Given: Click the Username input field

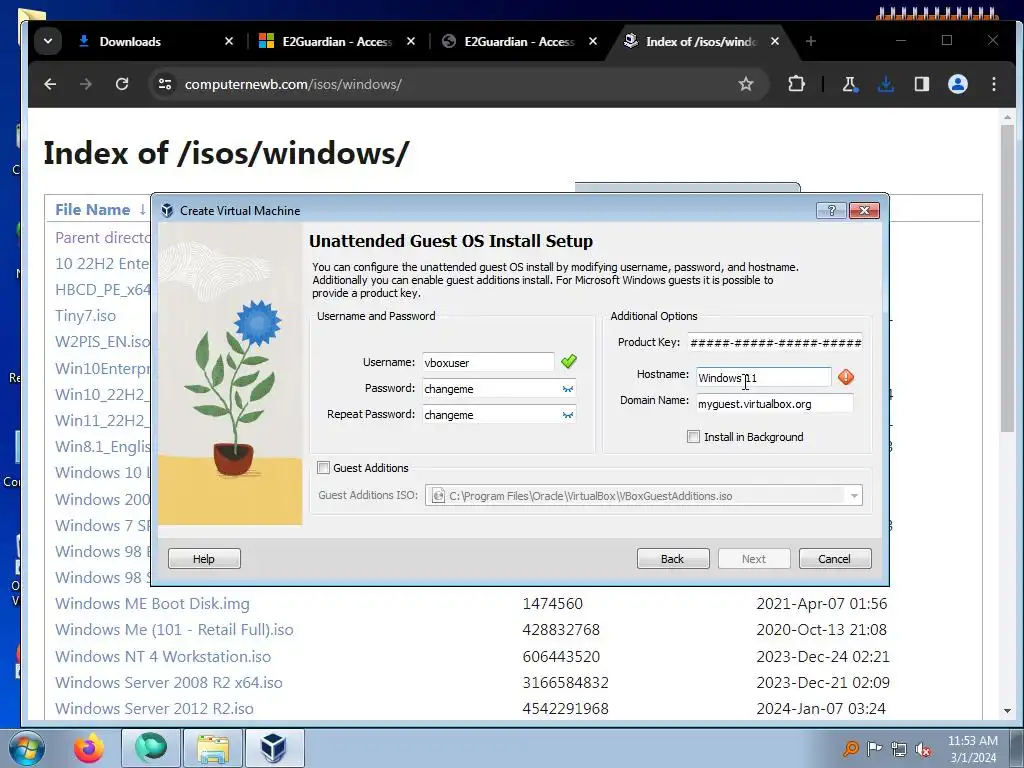Looking at the screenshot, I should tap(488, 362).
